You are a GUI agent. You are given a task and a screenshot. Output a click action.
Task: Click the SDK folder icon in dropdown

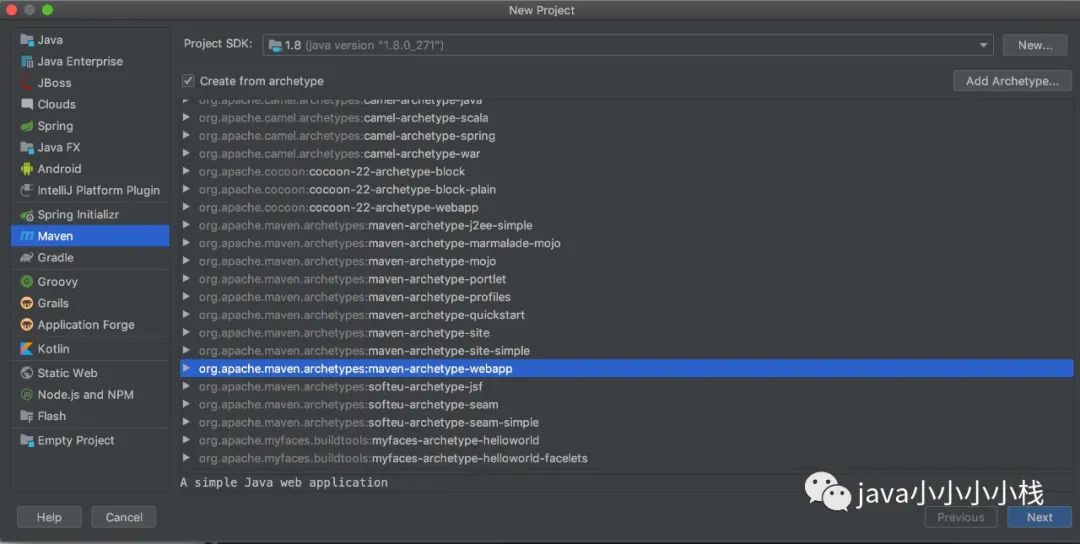point(275,45)
